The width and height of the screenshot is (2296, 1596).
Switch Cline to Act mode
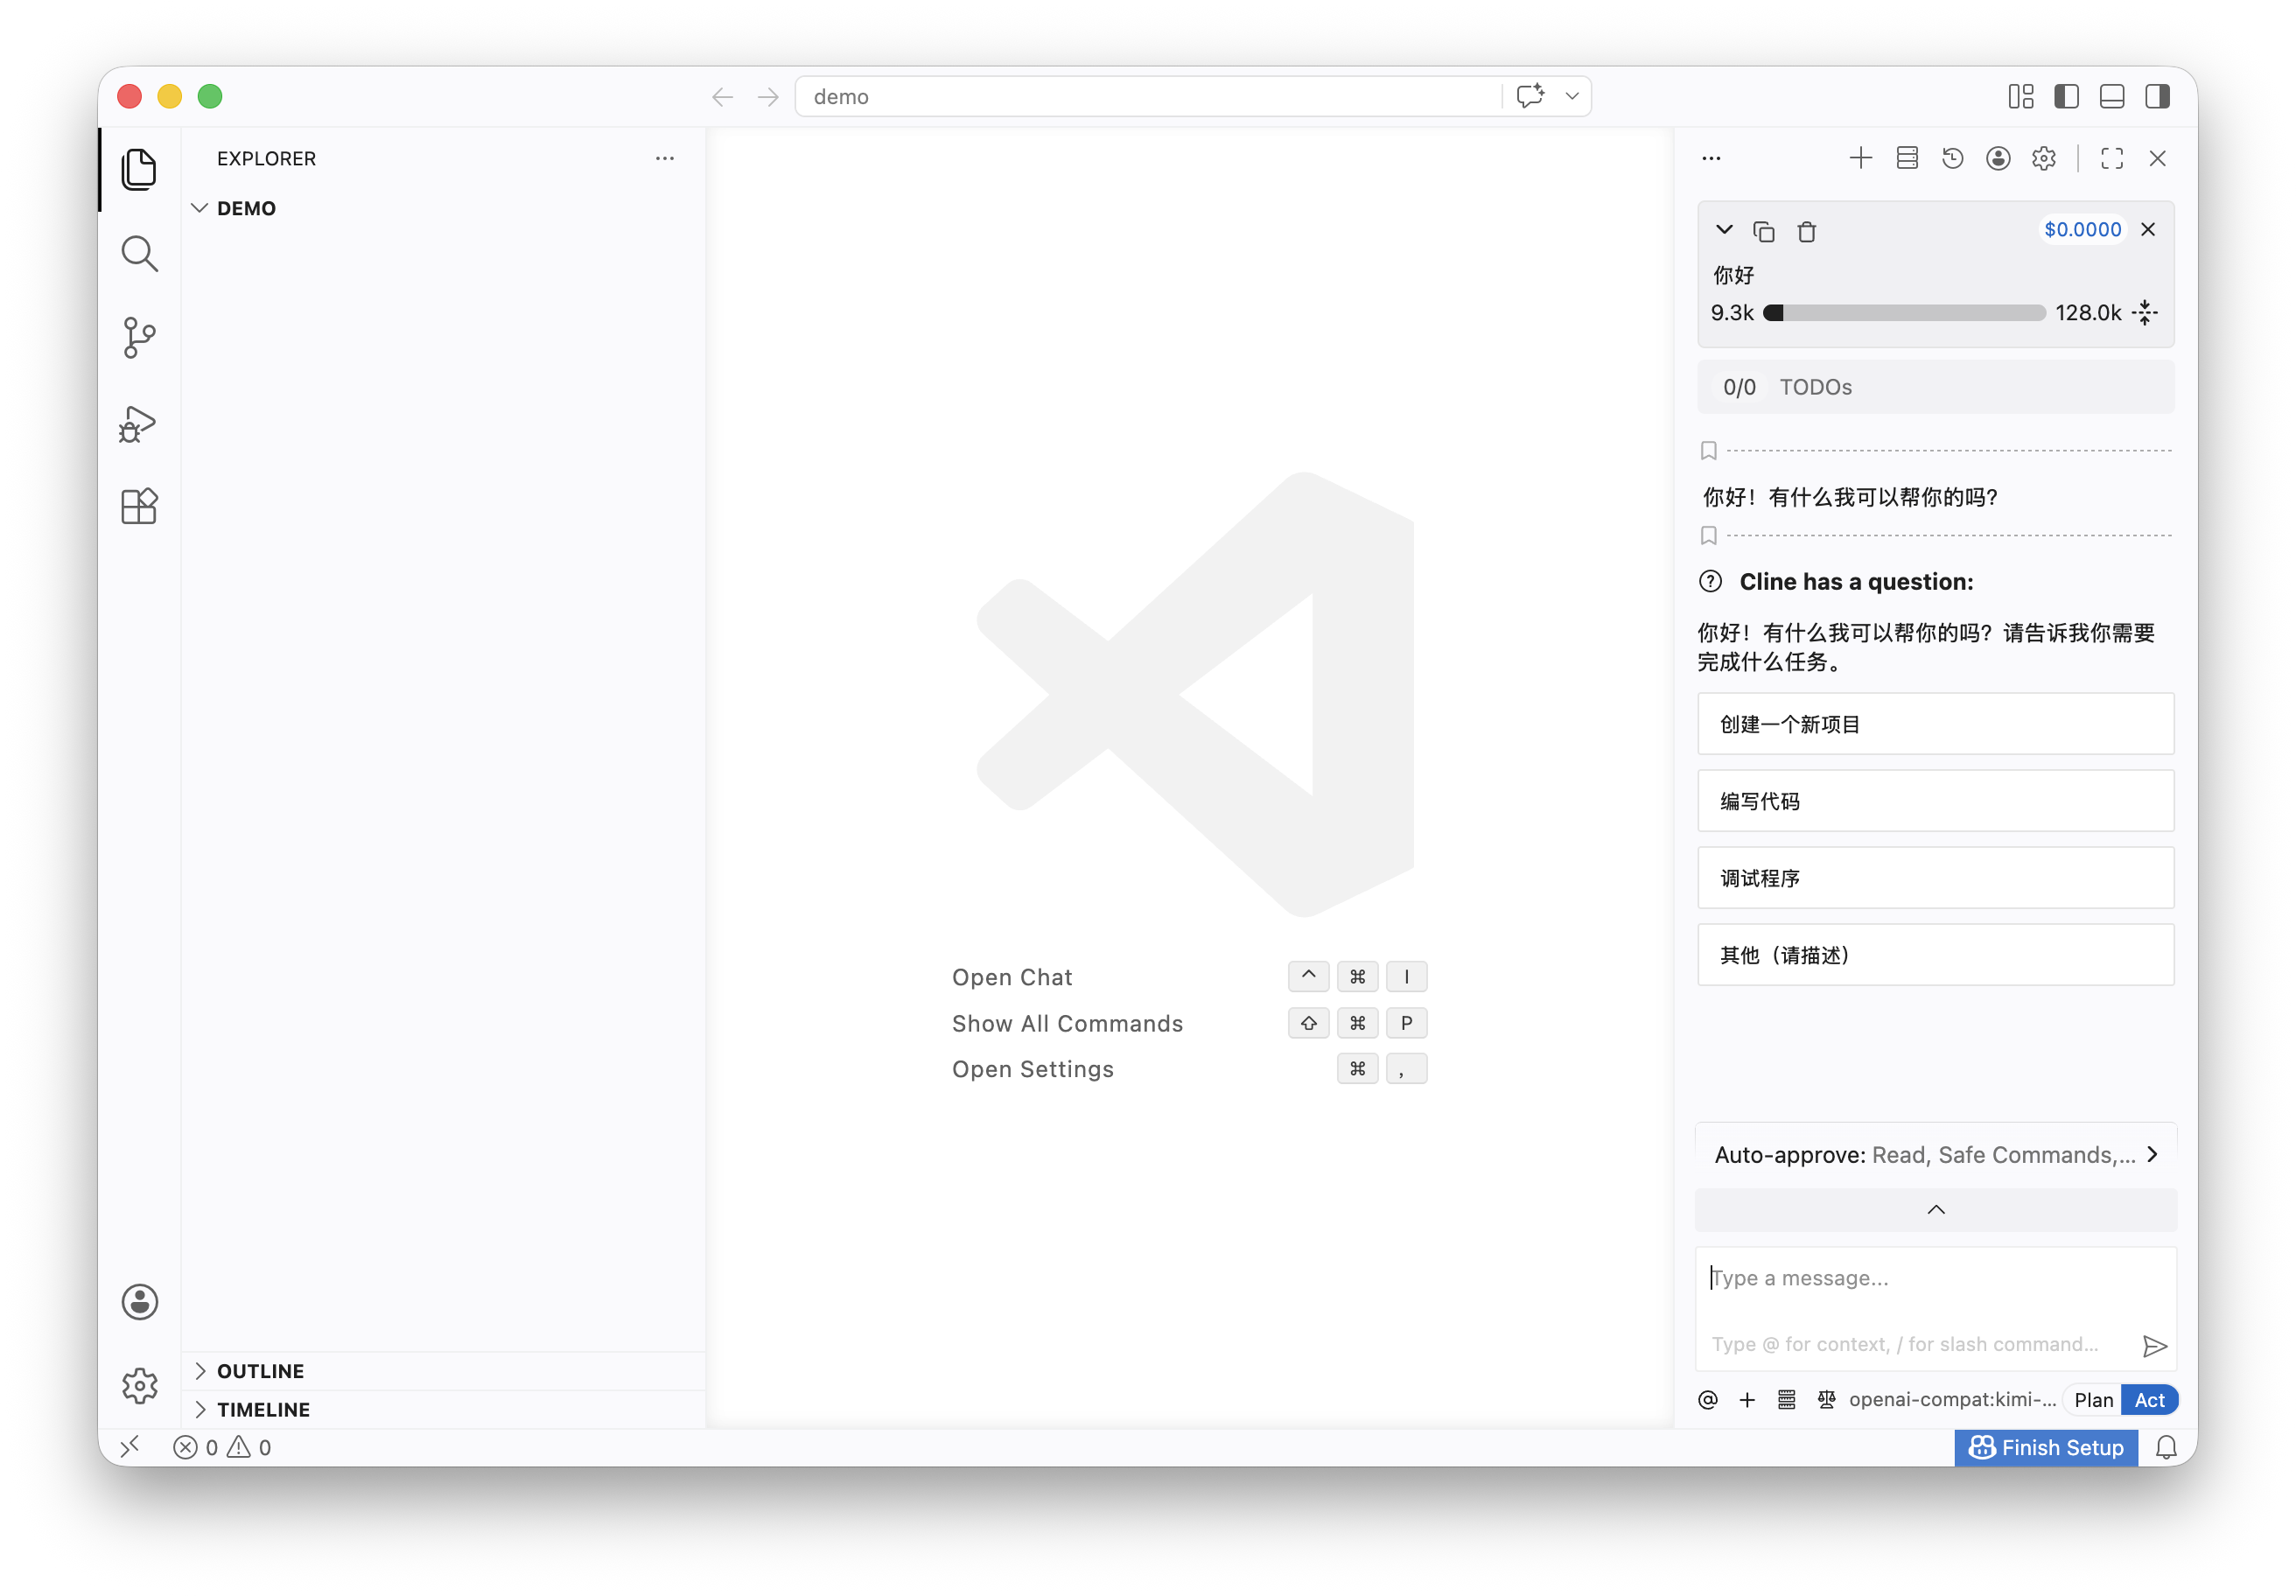click(x=2149, y=1400)
